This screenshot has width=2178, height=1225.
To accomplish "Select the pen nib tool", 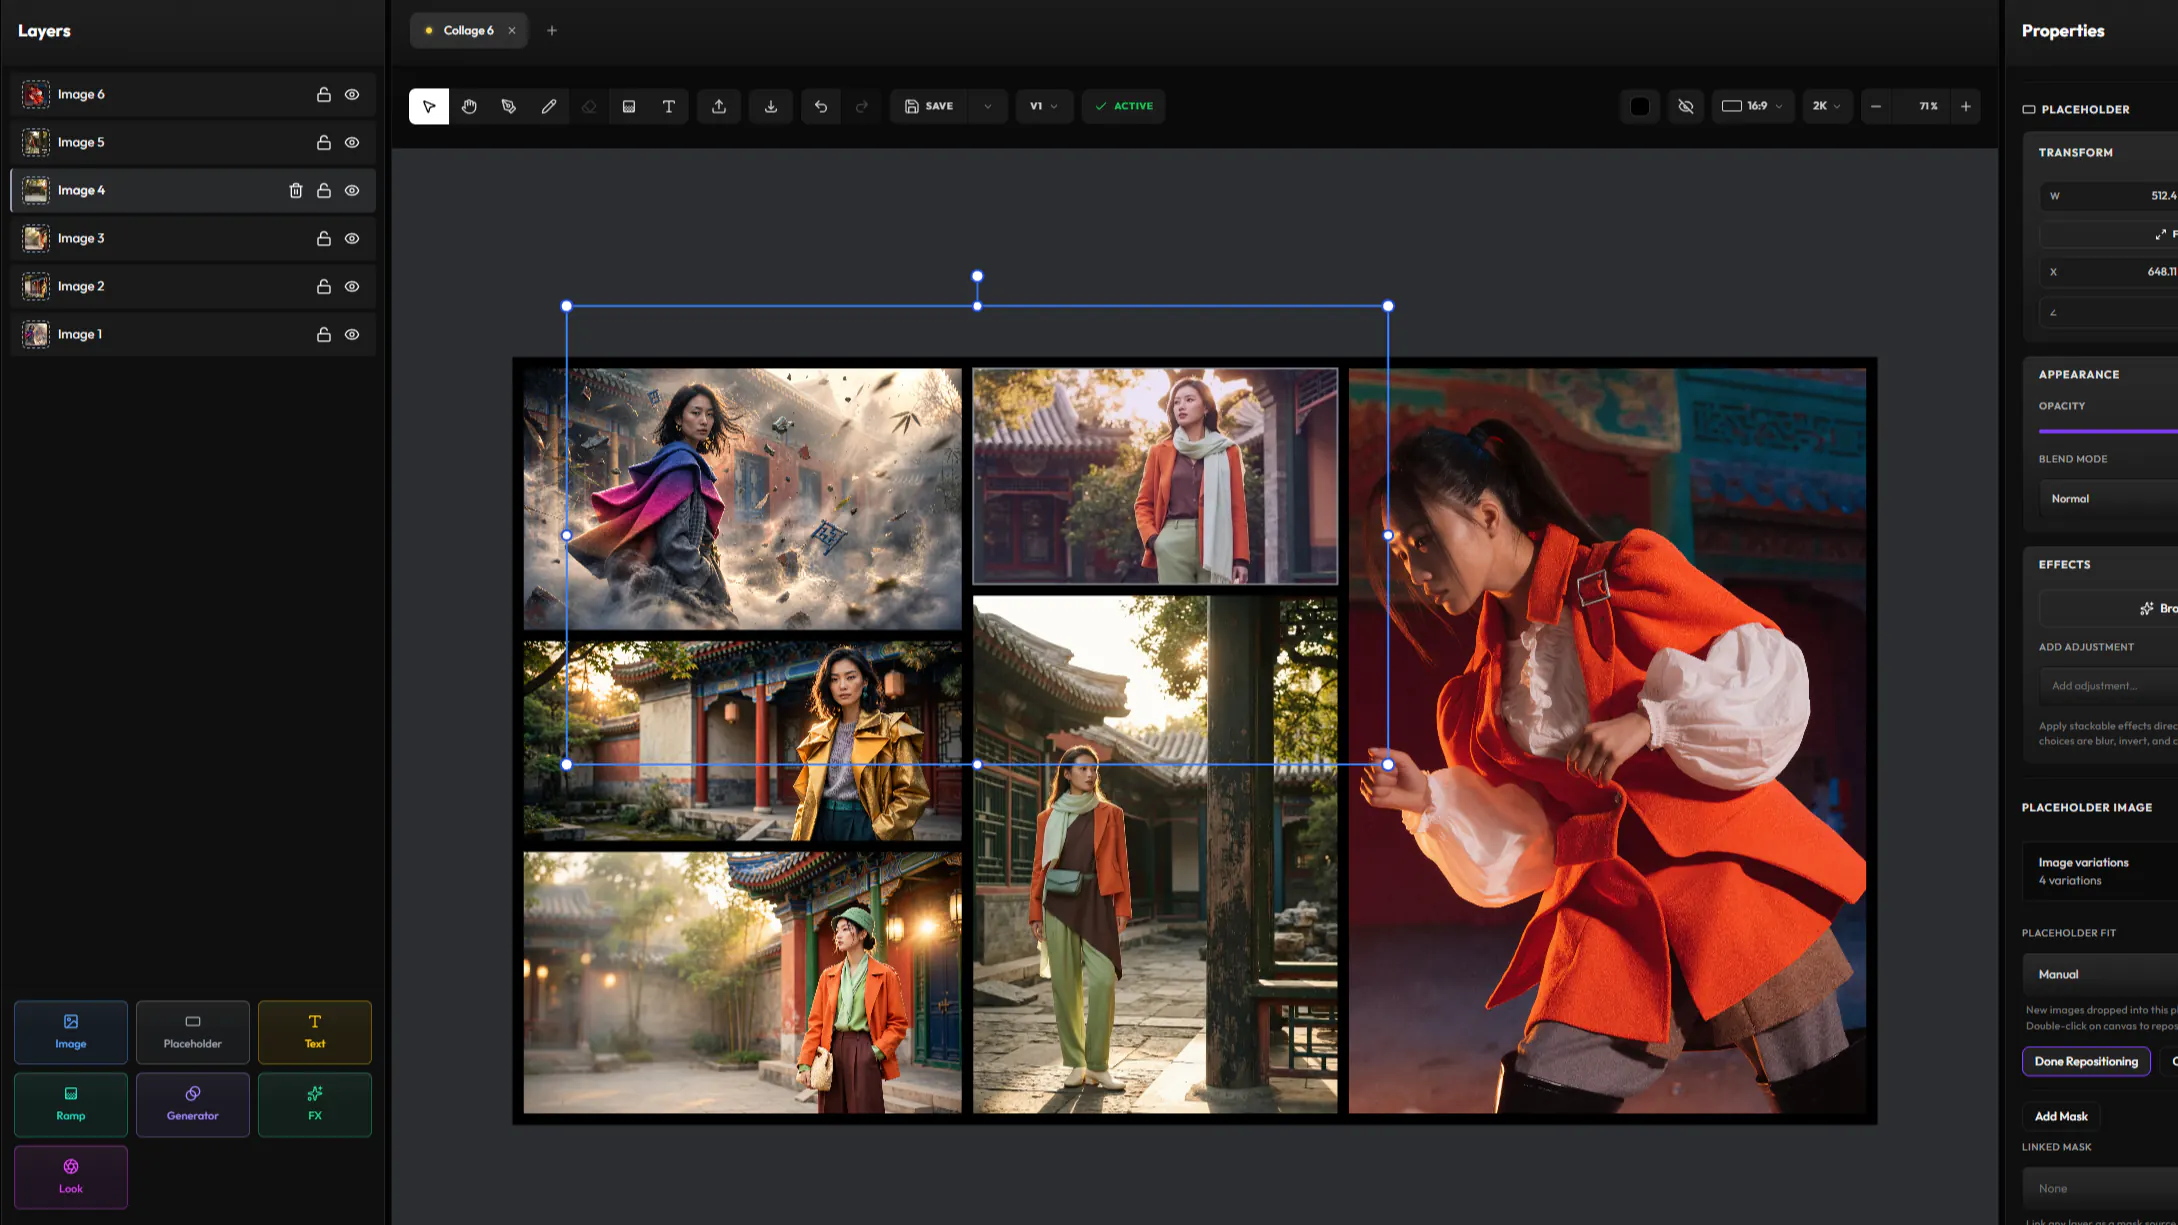I will (x=509, y=106).
